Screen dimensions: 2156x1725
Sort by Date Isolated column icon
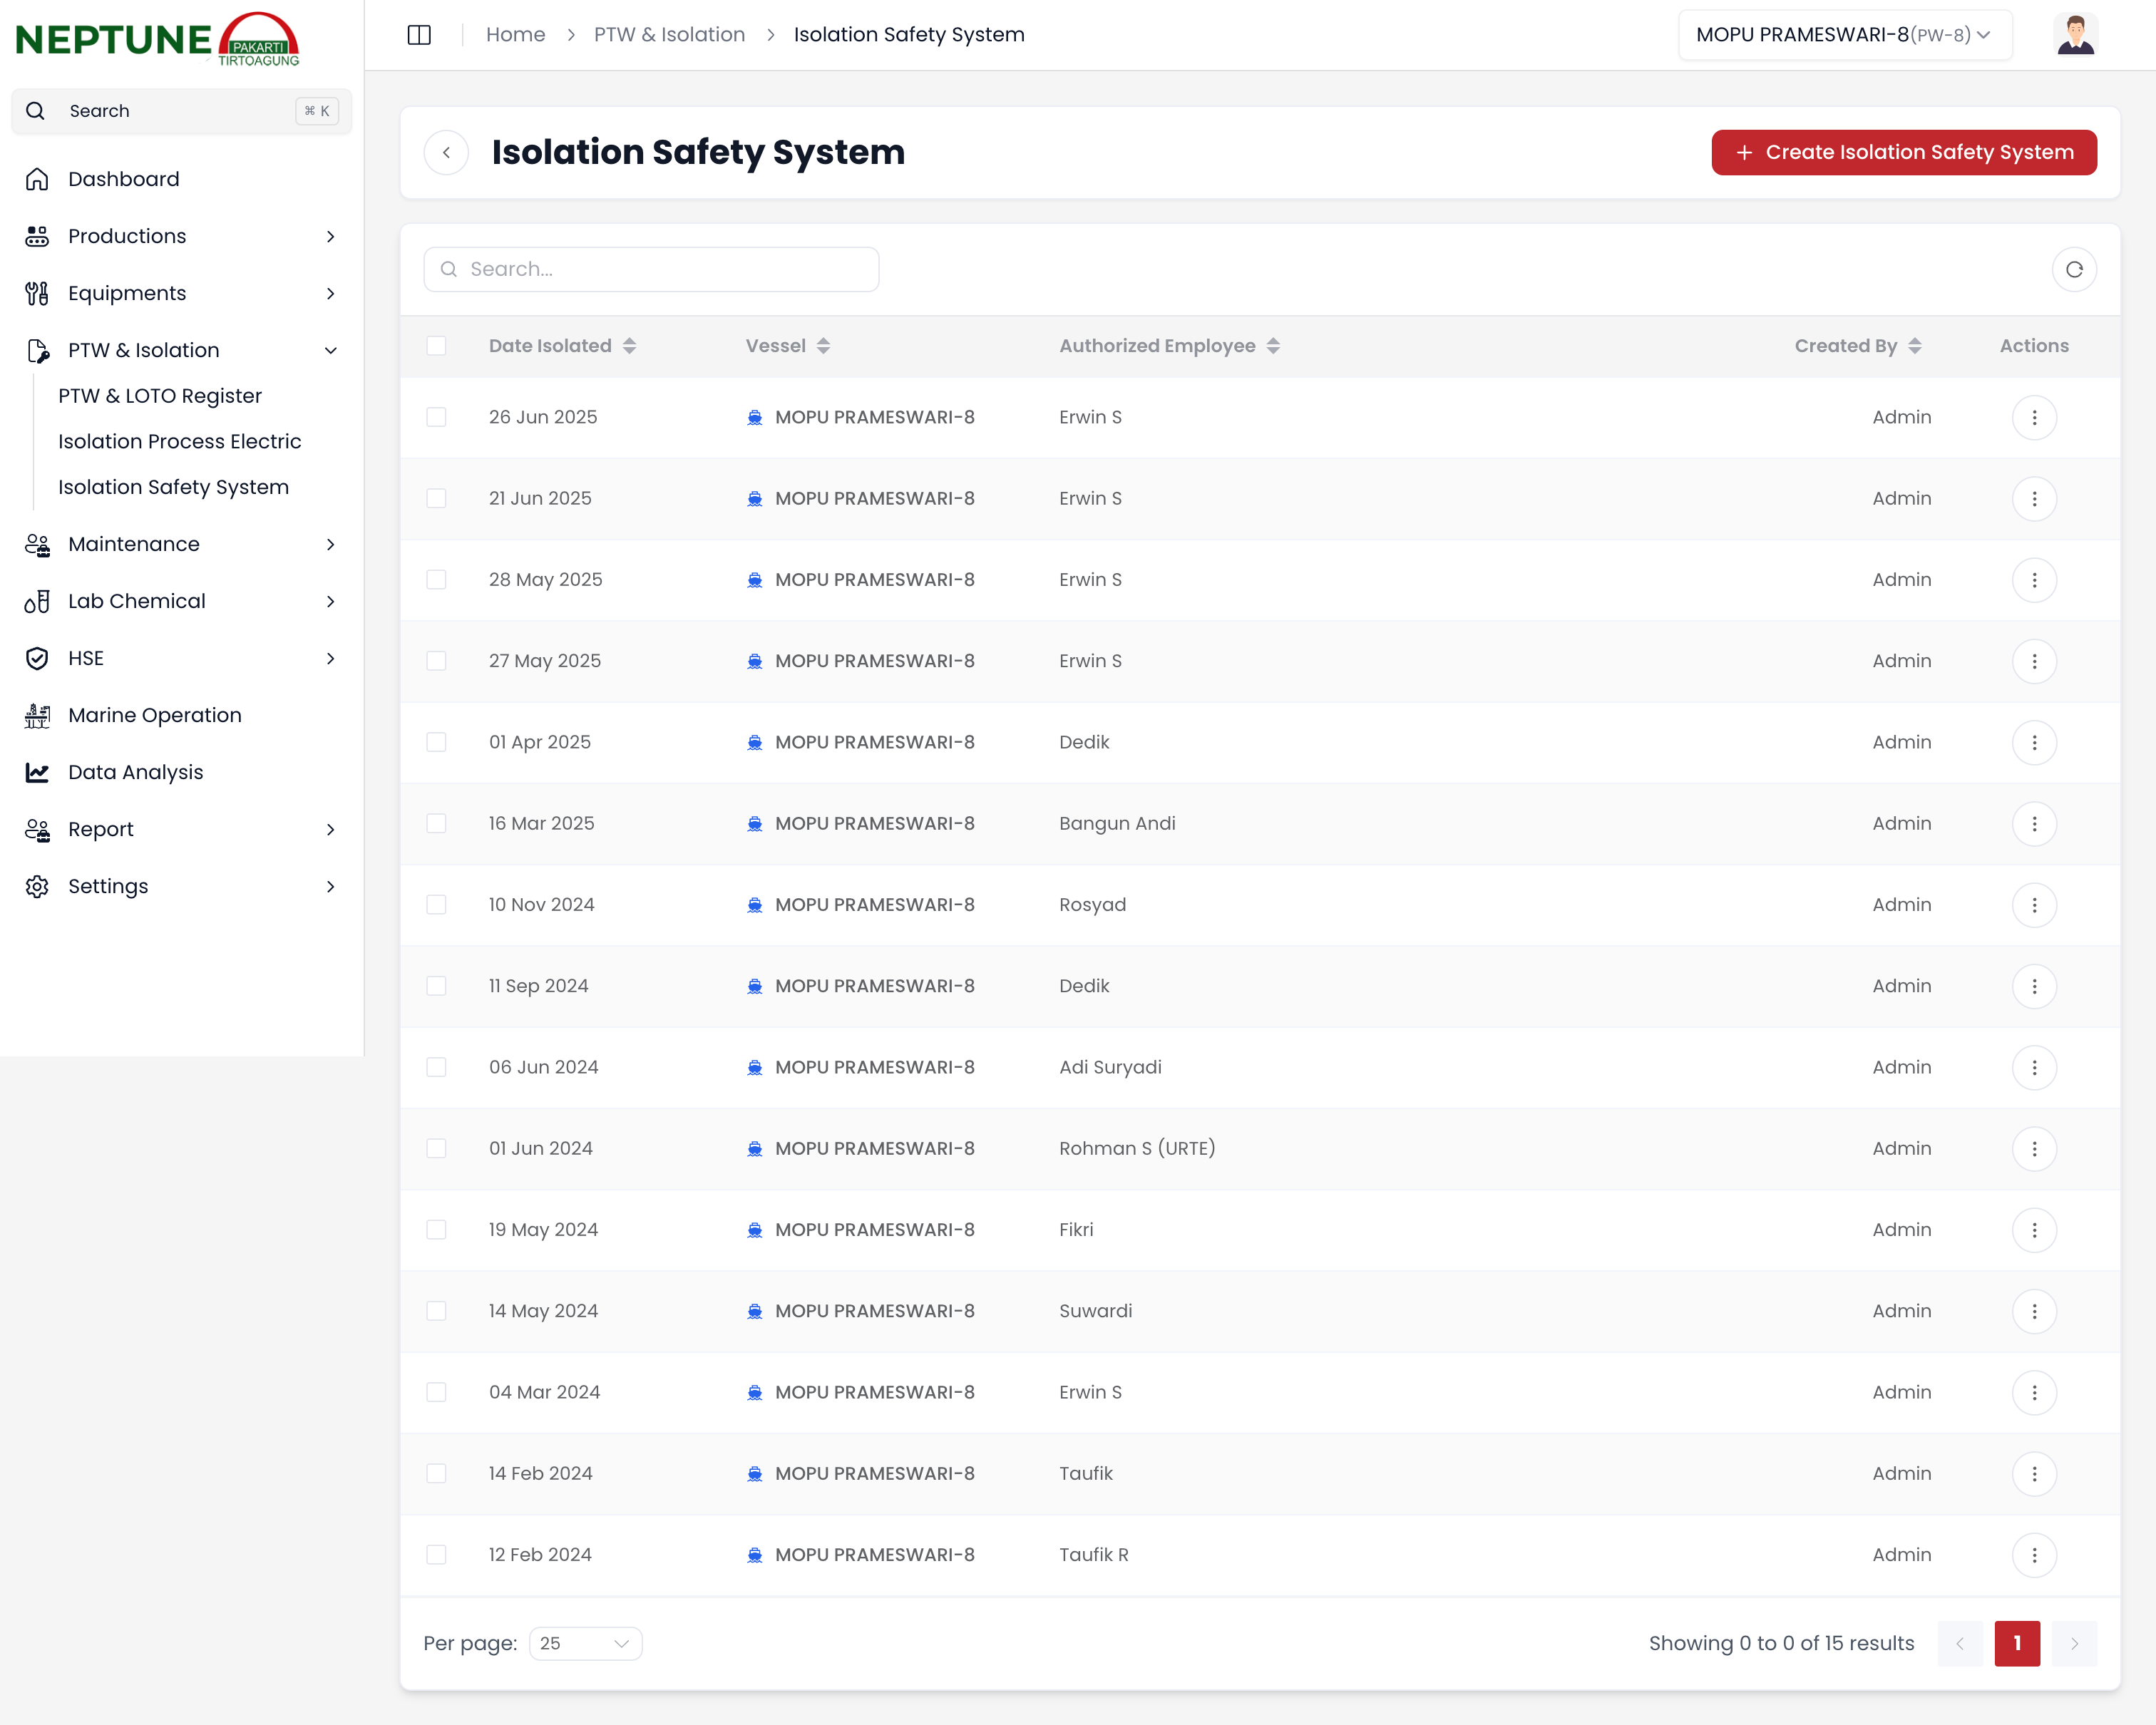click(x=629, y=346)
